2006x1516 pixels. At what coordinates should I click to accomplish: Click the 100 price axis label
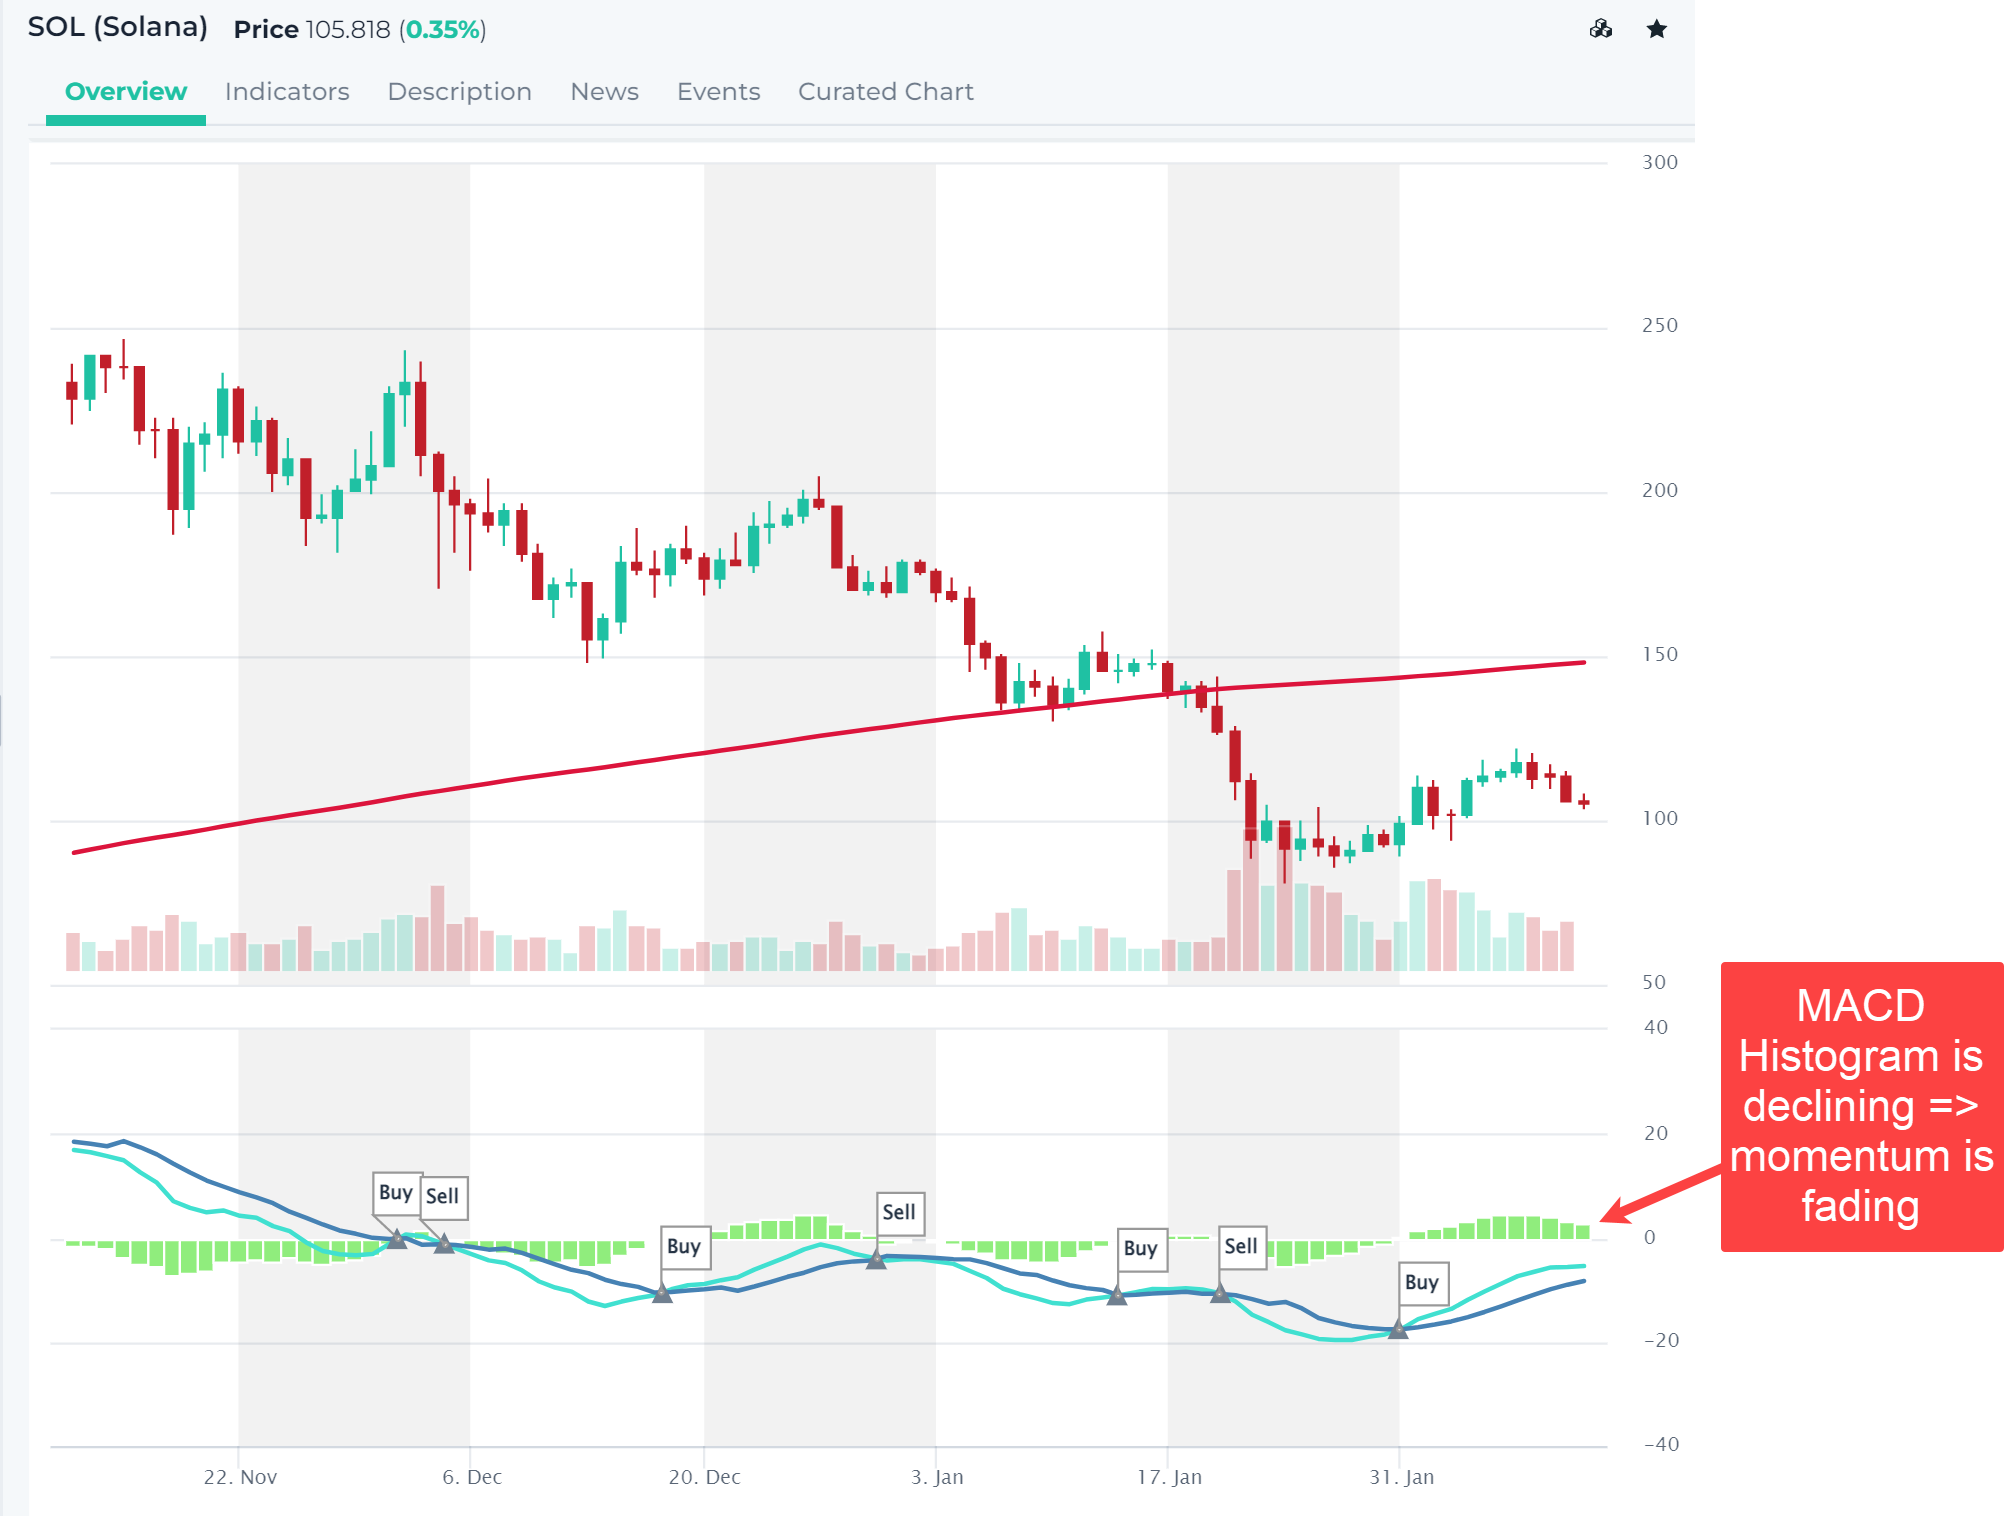(x=1660, y=818)
